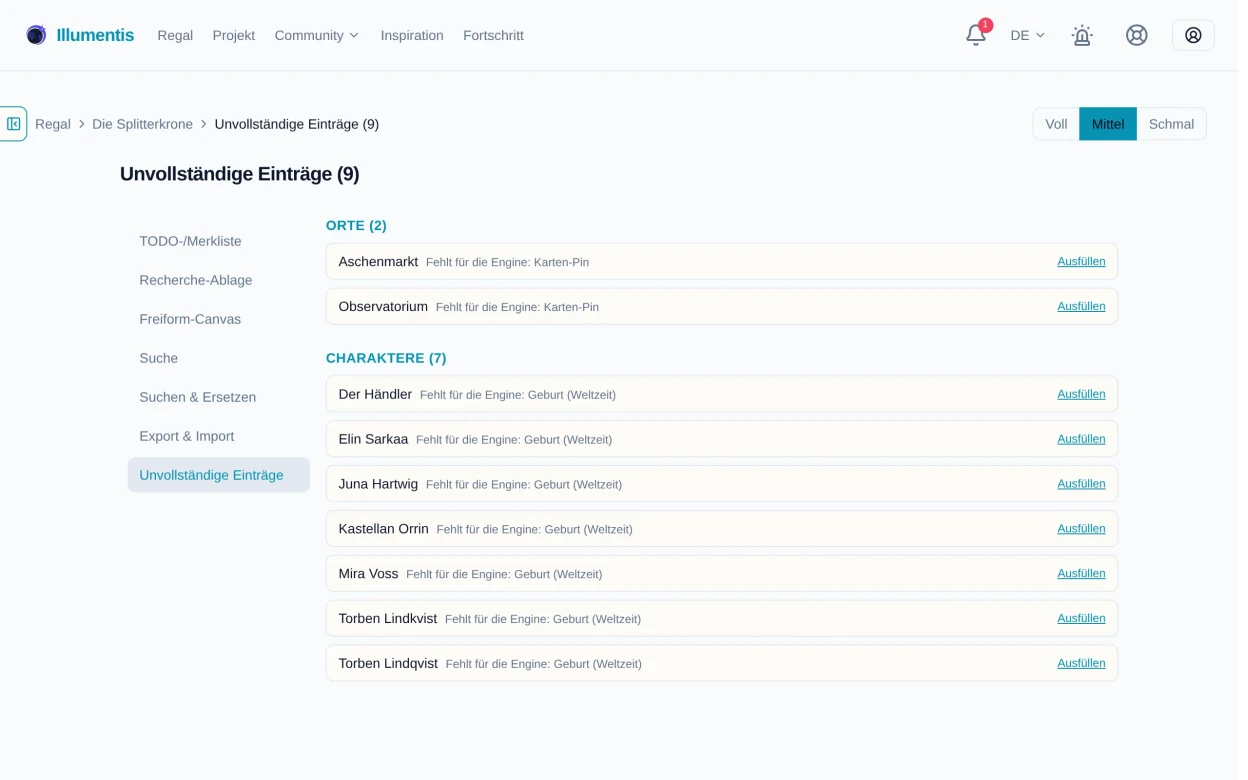Click the ORTE (2) section heading
Screen dimensions: 1248x780
point(356,225)
